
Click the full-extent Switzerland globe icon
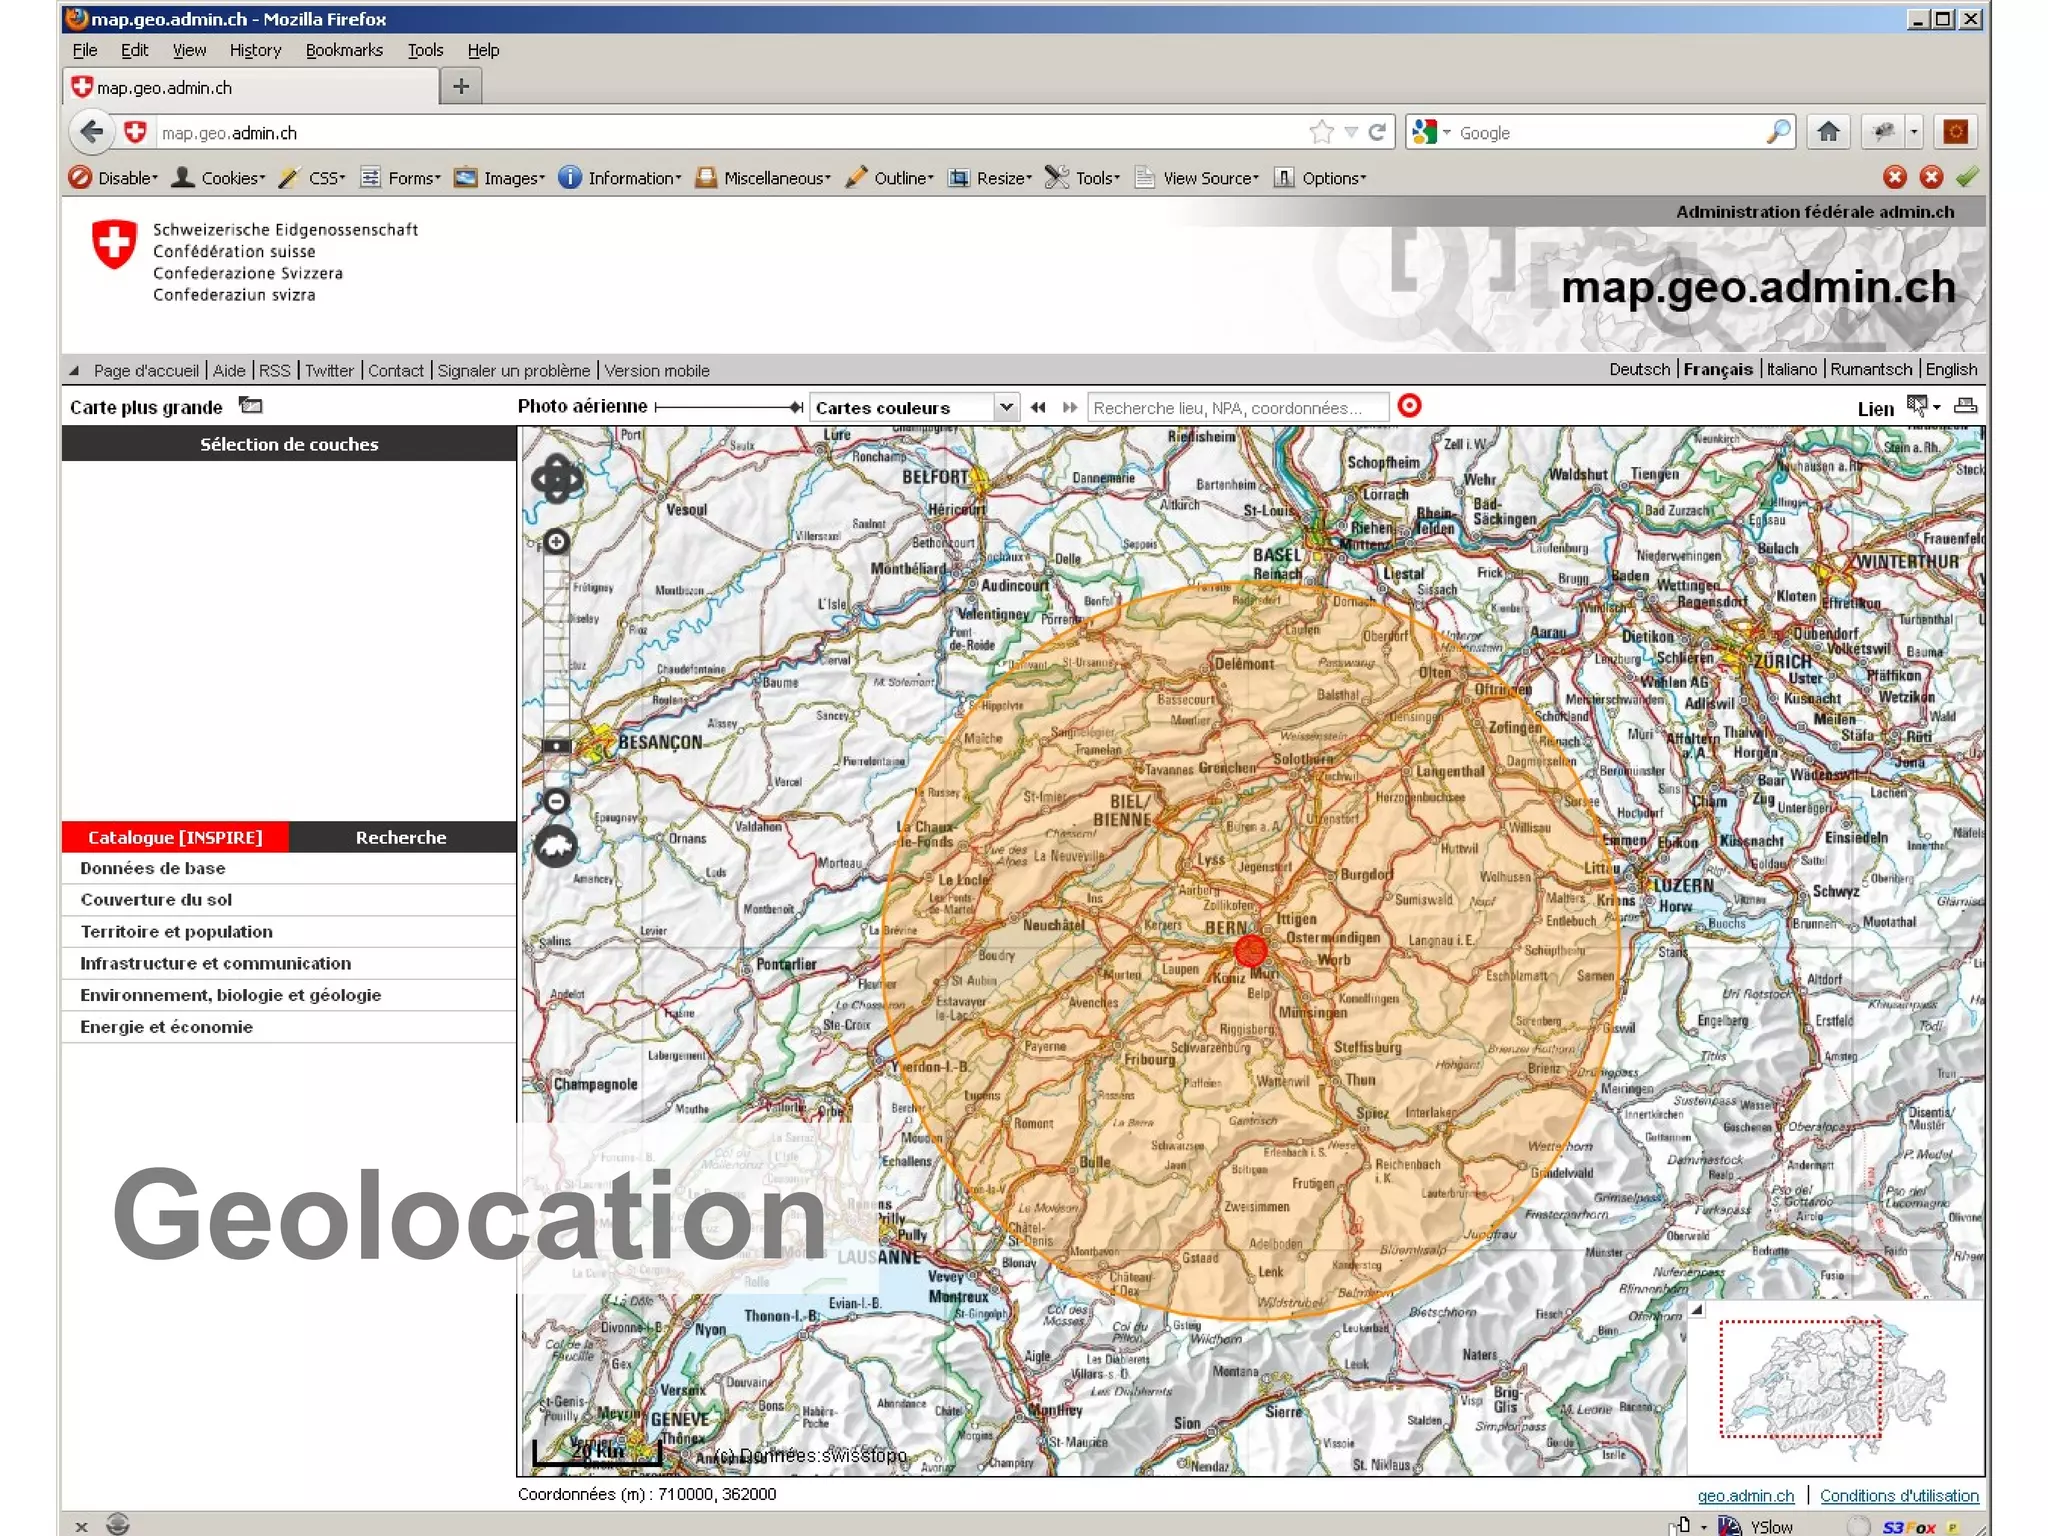point(557,848)
